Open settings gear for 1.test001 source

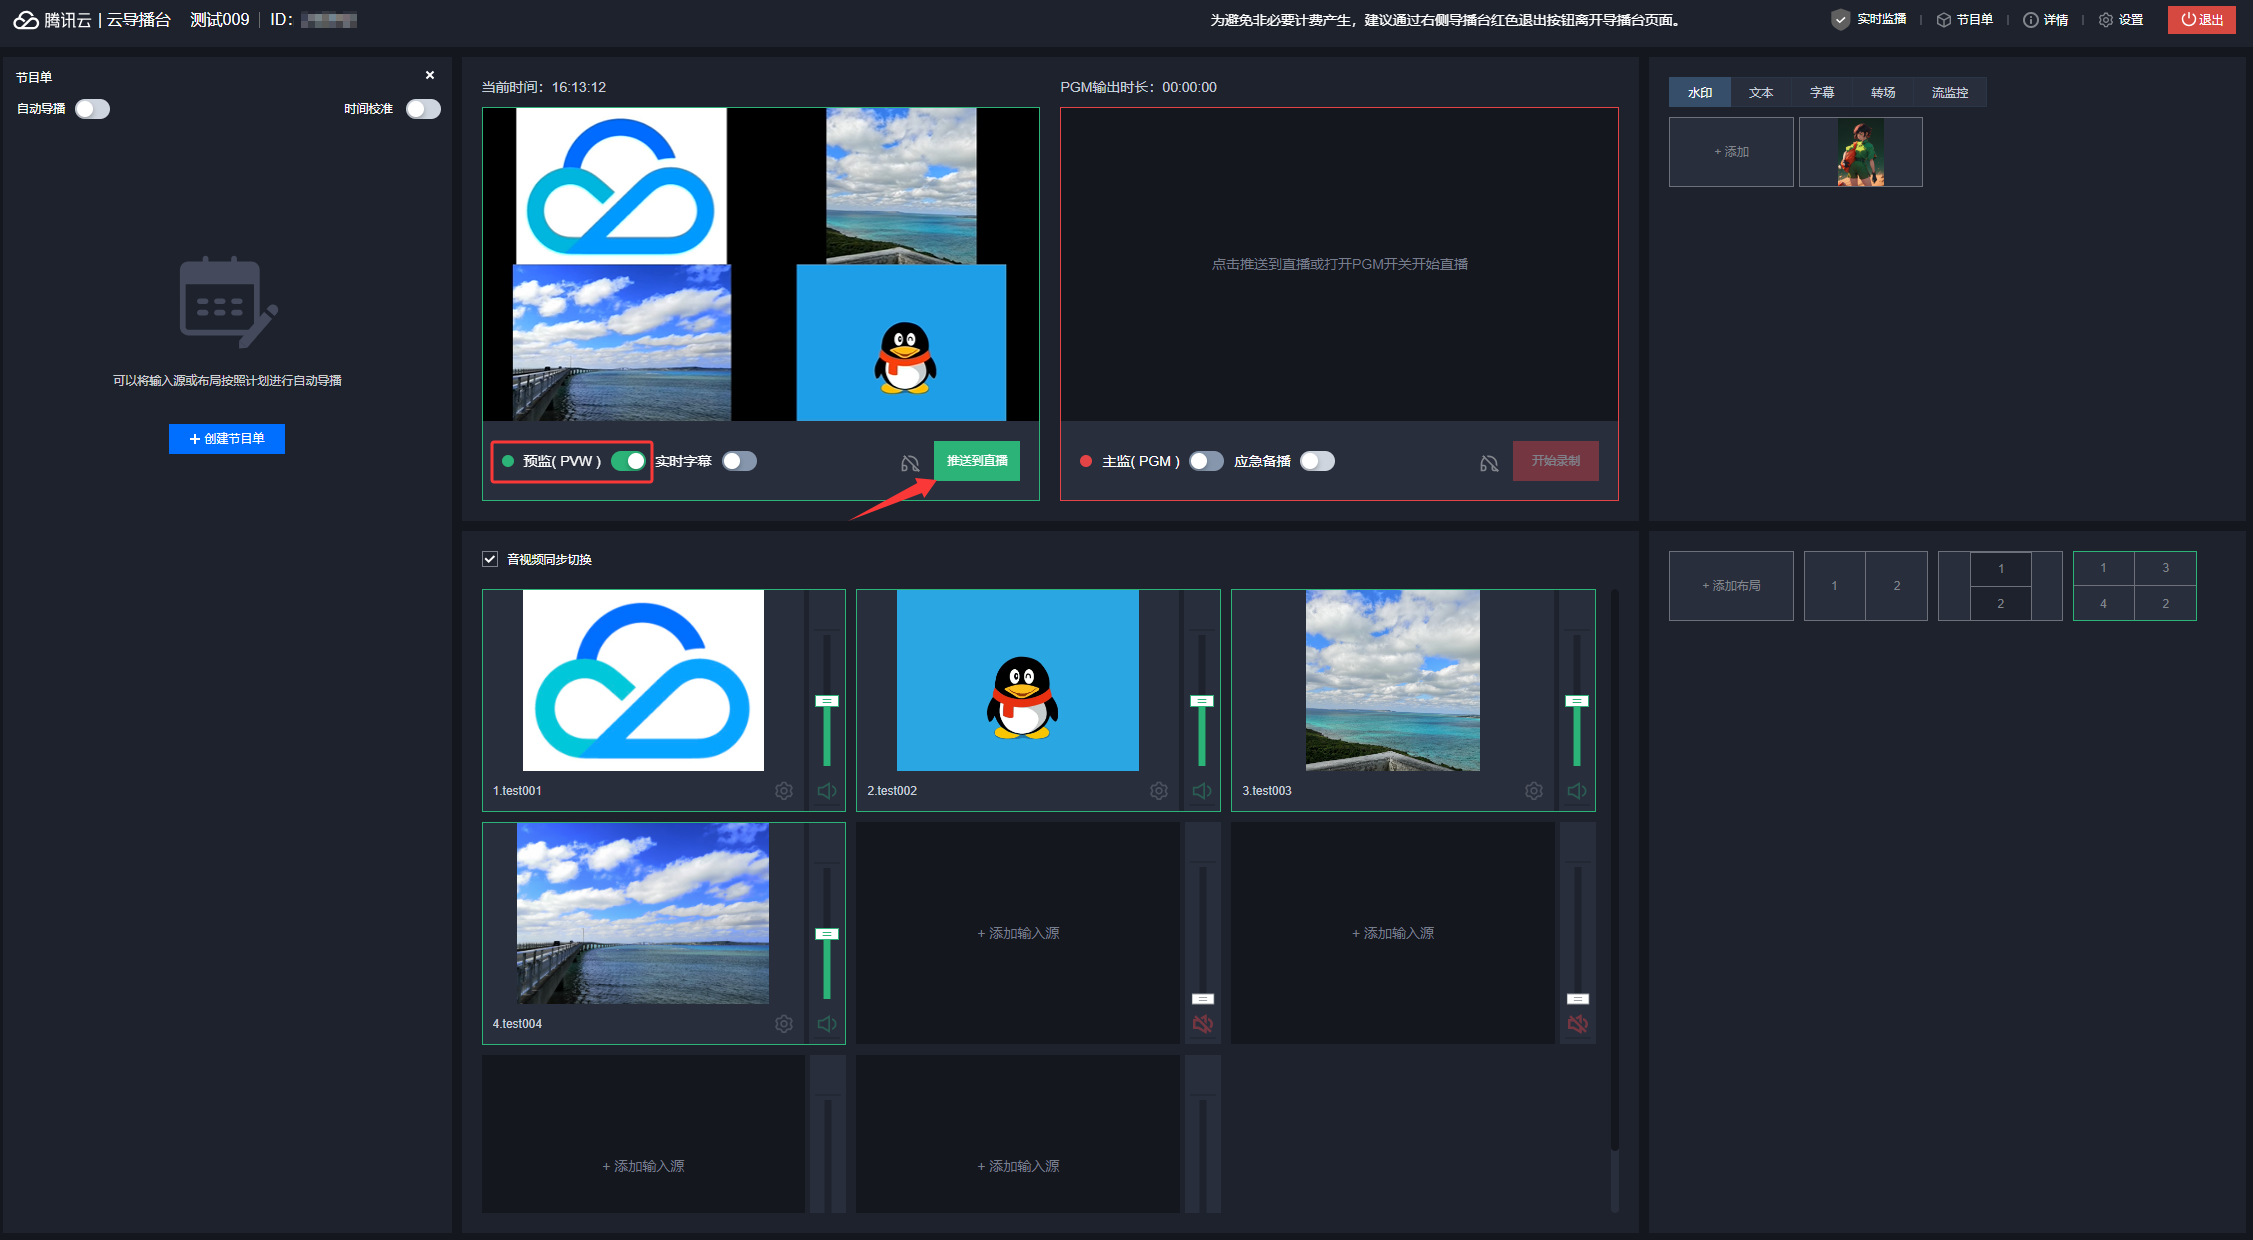[x=784, y=791]
